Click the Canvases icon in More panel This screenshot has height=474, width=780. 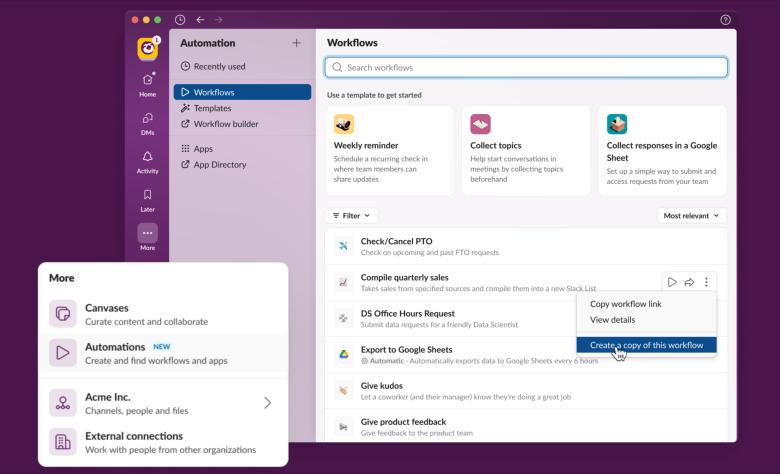tap(63, 313)
